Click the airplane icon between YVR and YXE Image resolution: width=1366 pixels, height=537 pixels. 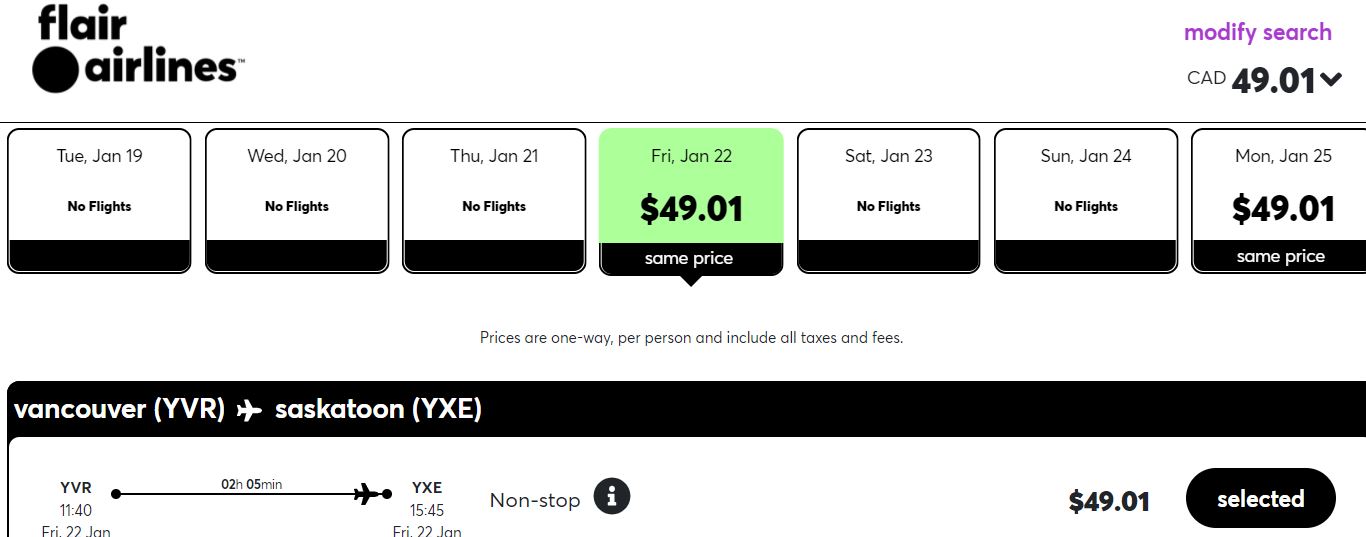click(x=250, y=410)
